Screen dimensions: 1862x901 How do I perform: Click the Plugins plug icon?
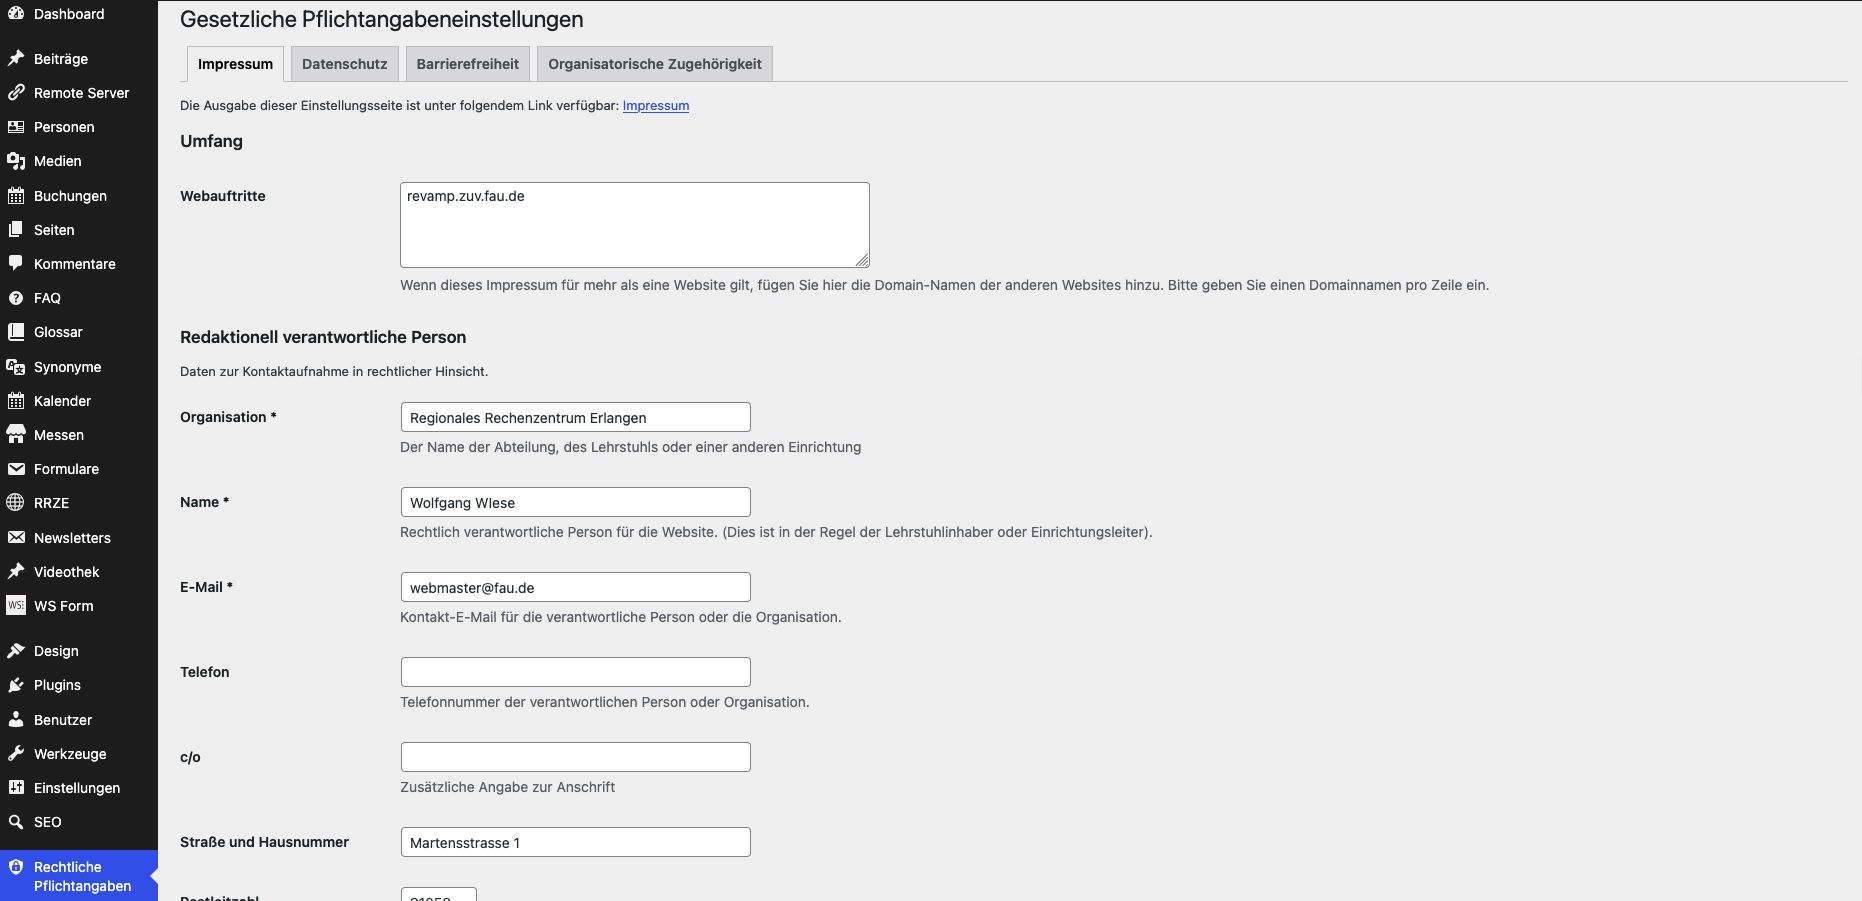point(16,685)
